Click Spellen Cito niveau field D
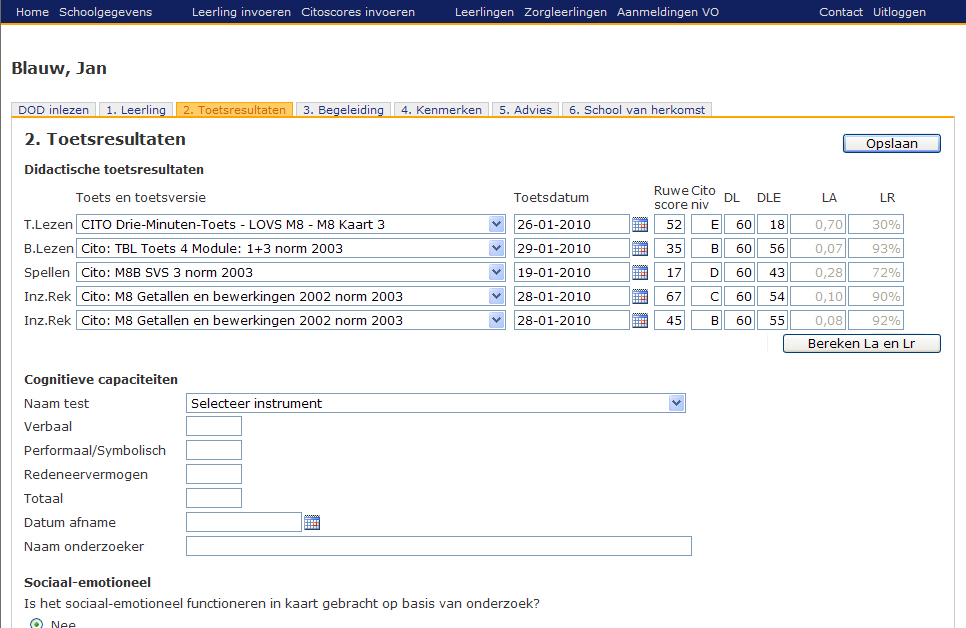Viewport: 966px width, 628px height. coord(706,272)
